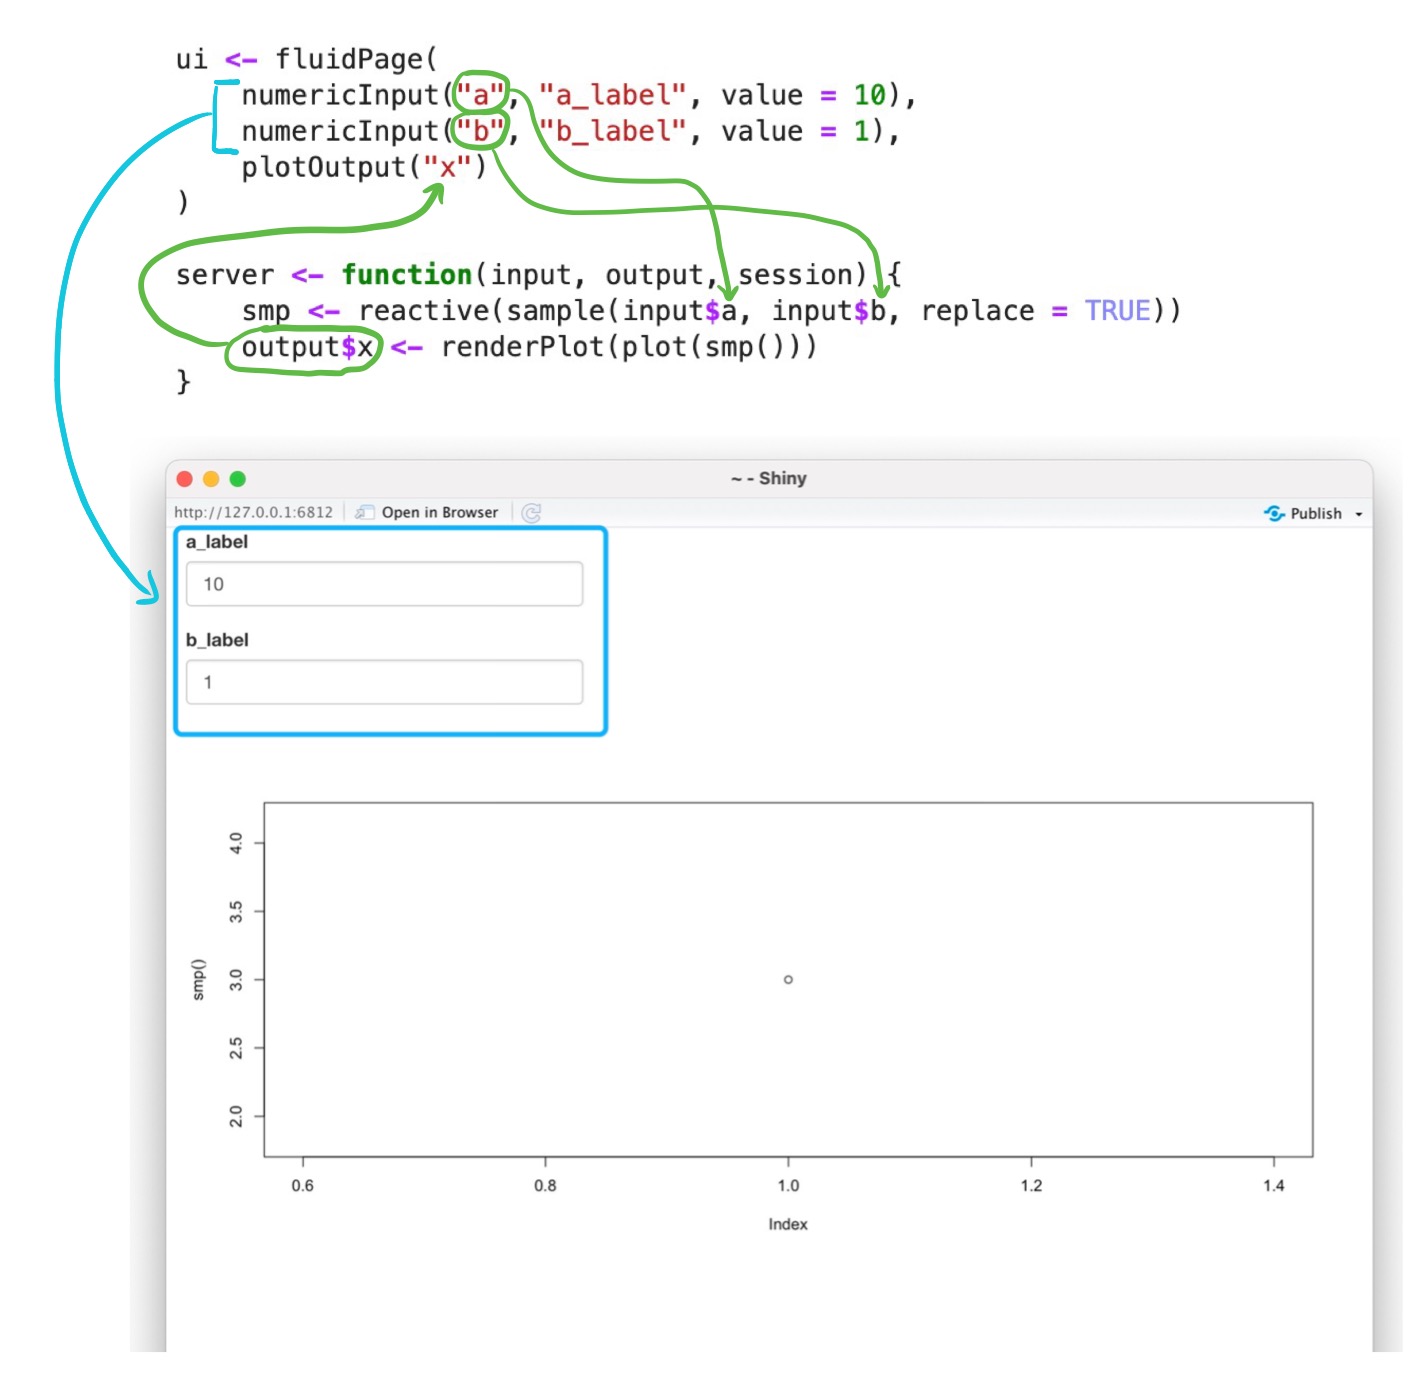Click the open-in-browser window icon
The height and width of the screenshot is (1387, 1419).
tap(365, 512)
